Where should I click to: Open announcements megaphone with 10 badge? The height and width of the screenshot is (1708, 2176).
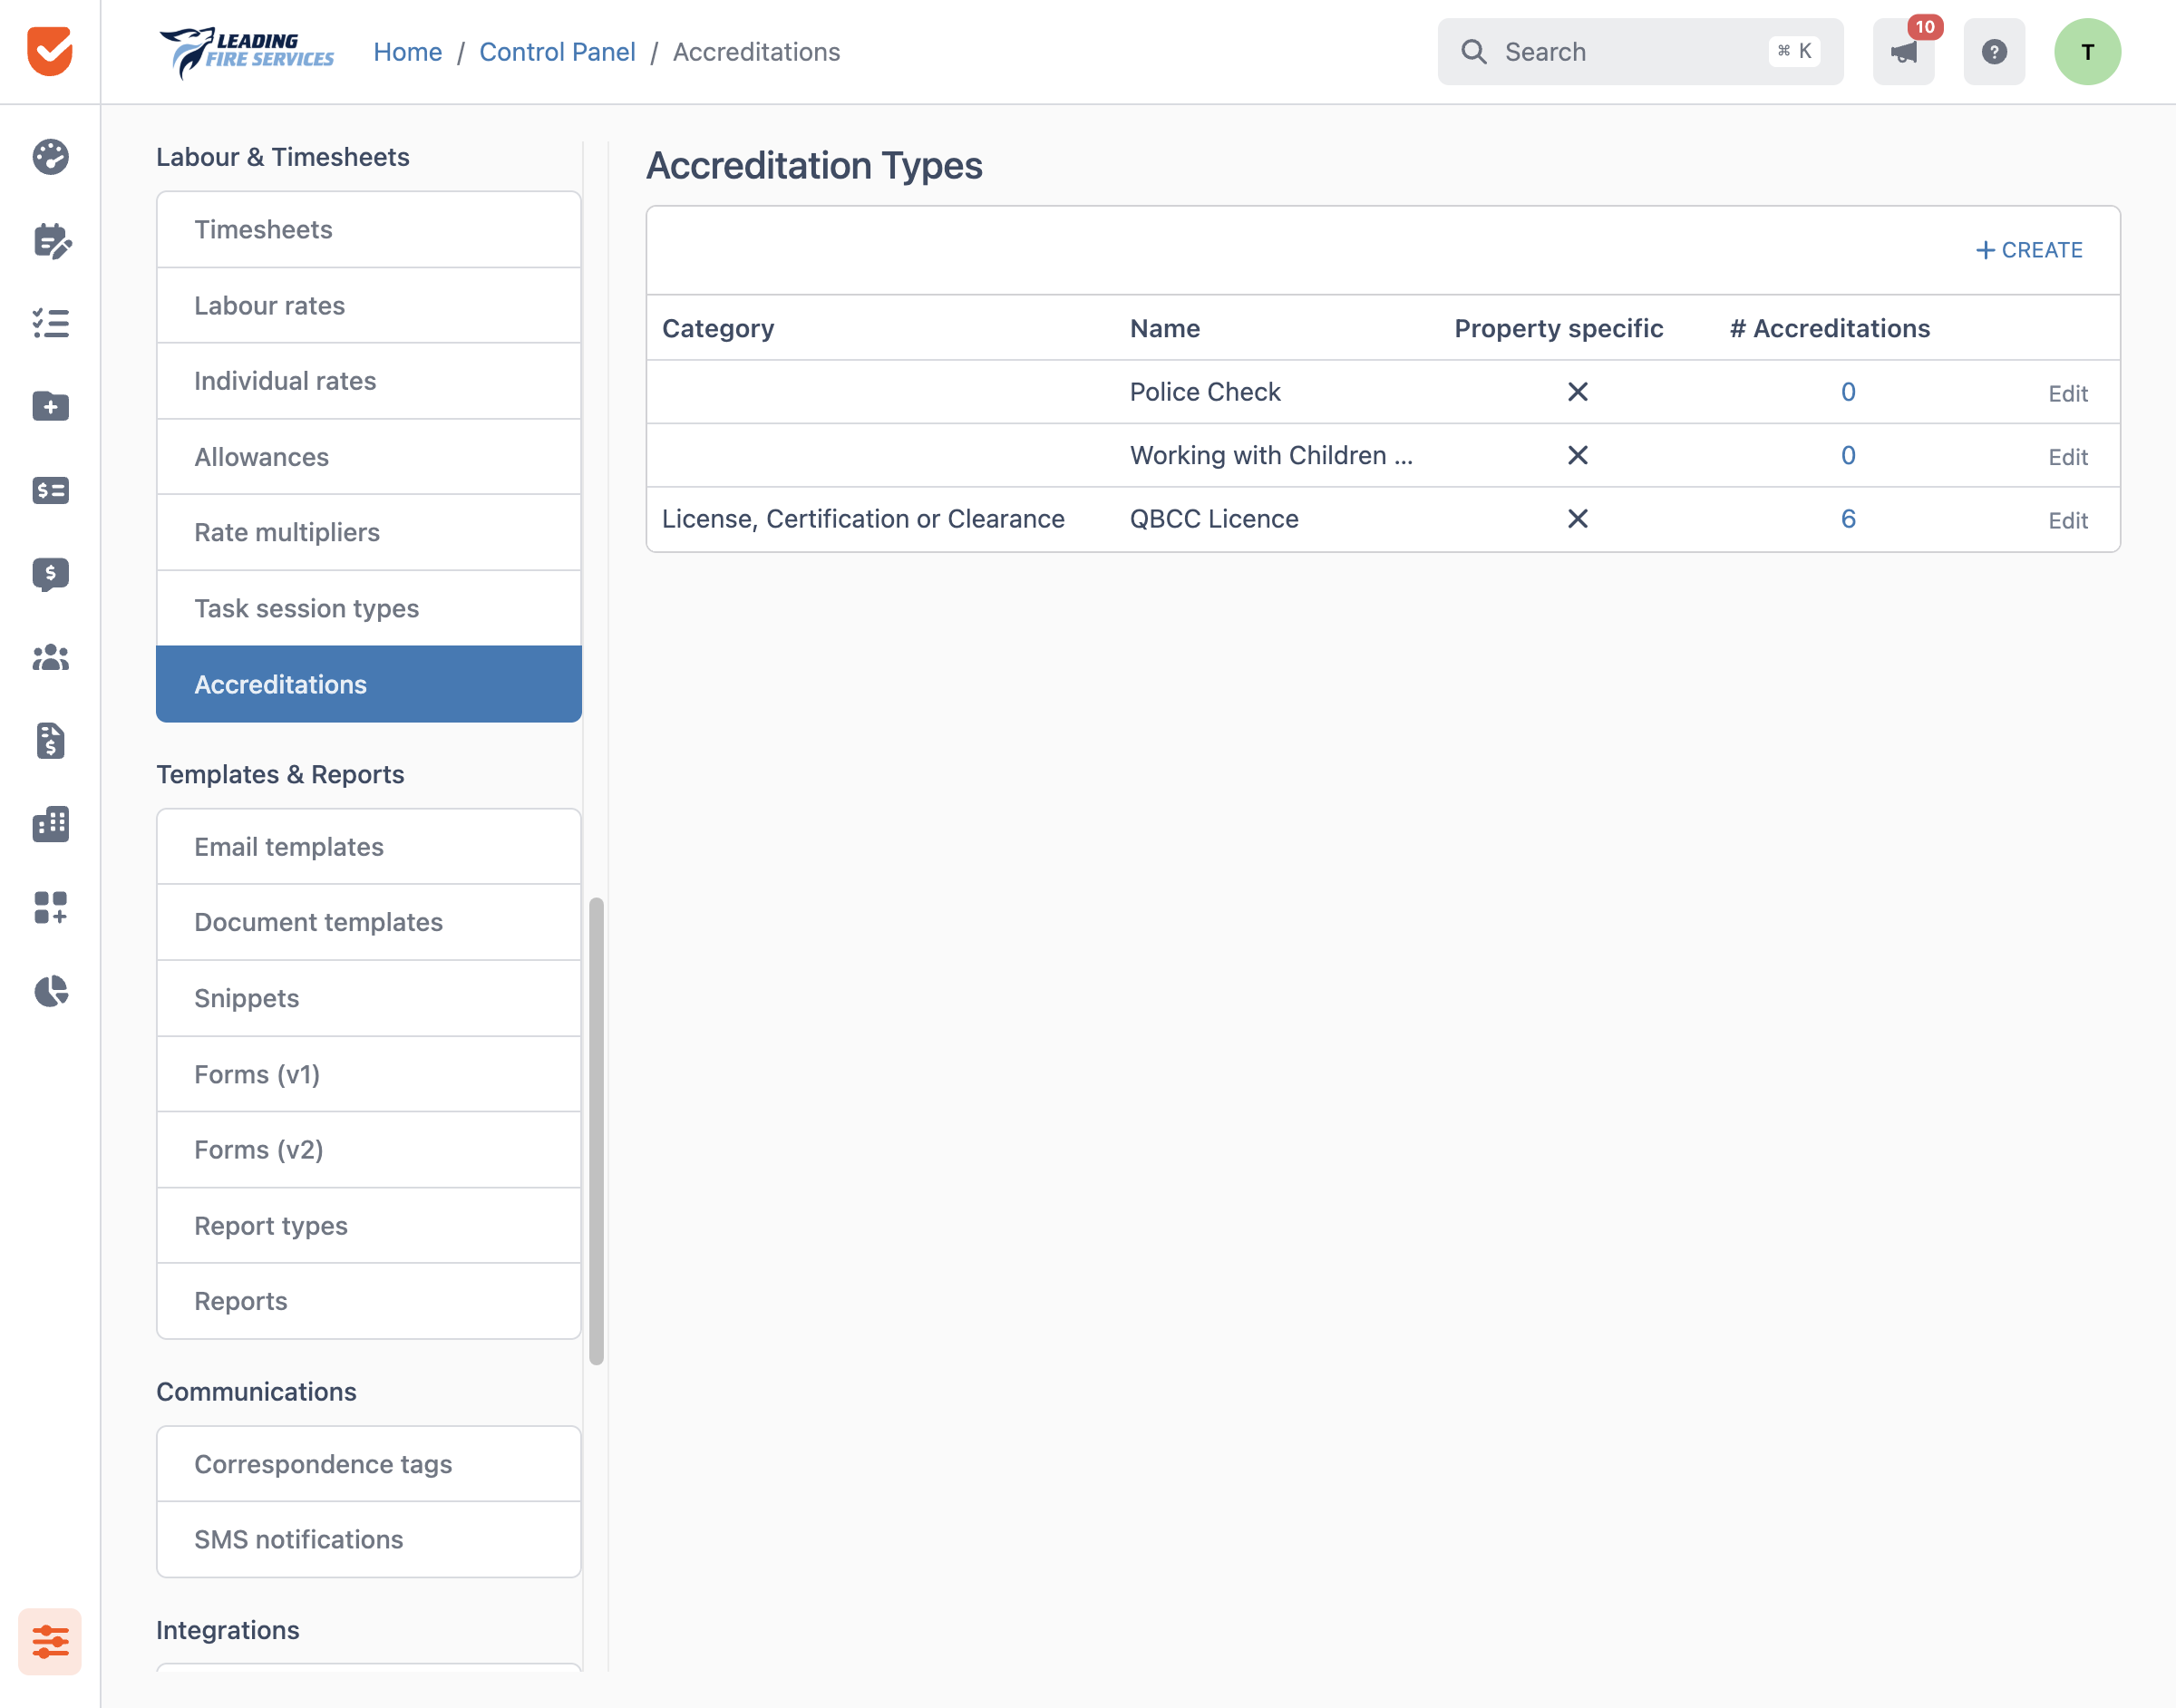[x=1903, y=52]
